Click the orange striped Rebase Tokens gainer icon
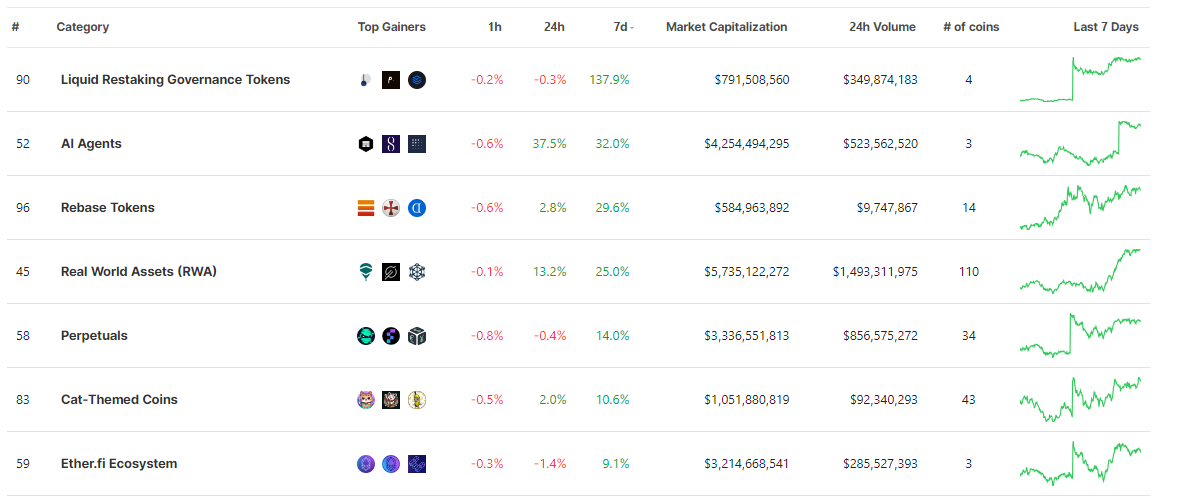1198x498 pixels. coord(366,208)
